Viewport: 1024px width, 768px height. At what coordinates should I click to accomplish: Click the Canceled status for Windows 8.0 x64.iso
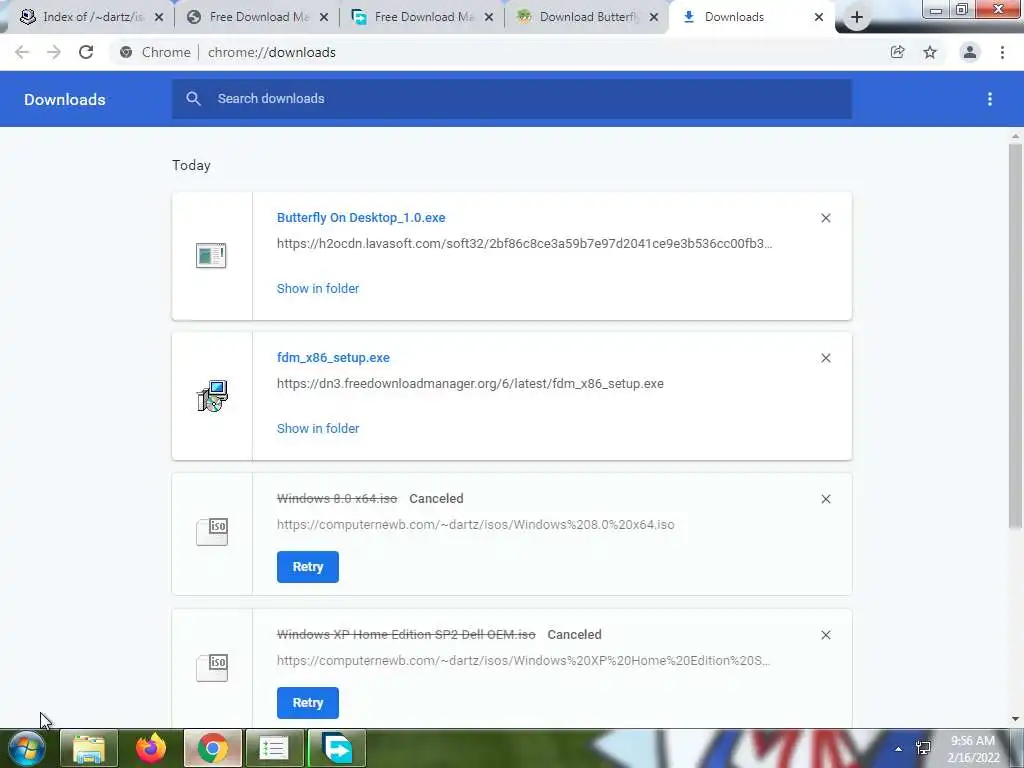click(436, 498)
